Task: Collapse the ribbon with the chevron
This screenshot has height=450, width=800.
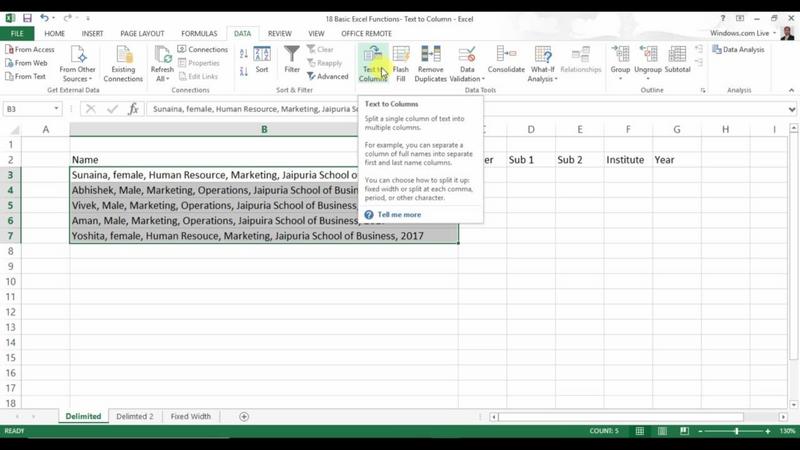Action: (x=791, y=90)
